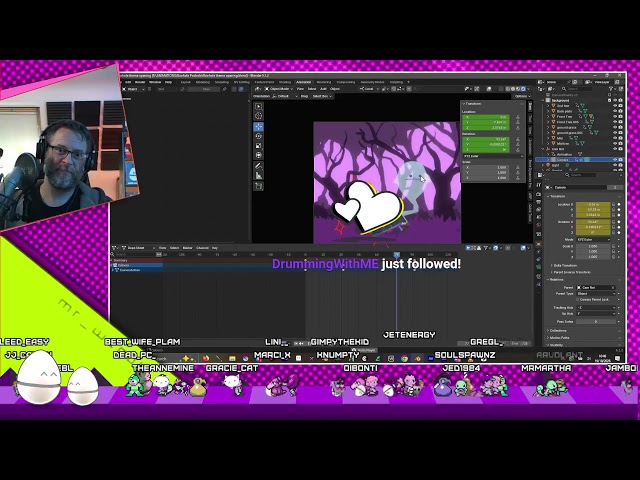Screen dimensions: 640x480
Task: Click the Pass Index value slider
Action: coord(596,322)
